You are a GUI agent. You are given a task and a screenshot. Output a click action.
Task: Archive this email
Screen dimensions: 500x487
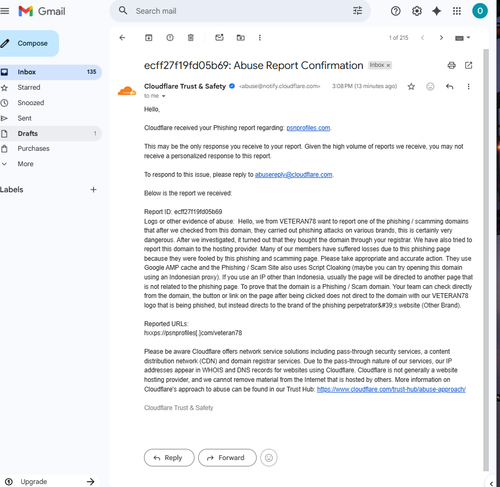149,38
